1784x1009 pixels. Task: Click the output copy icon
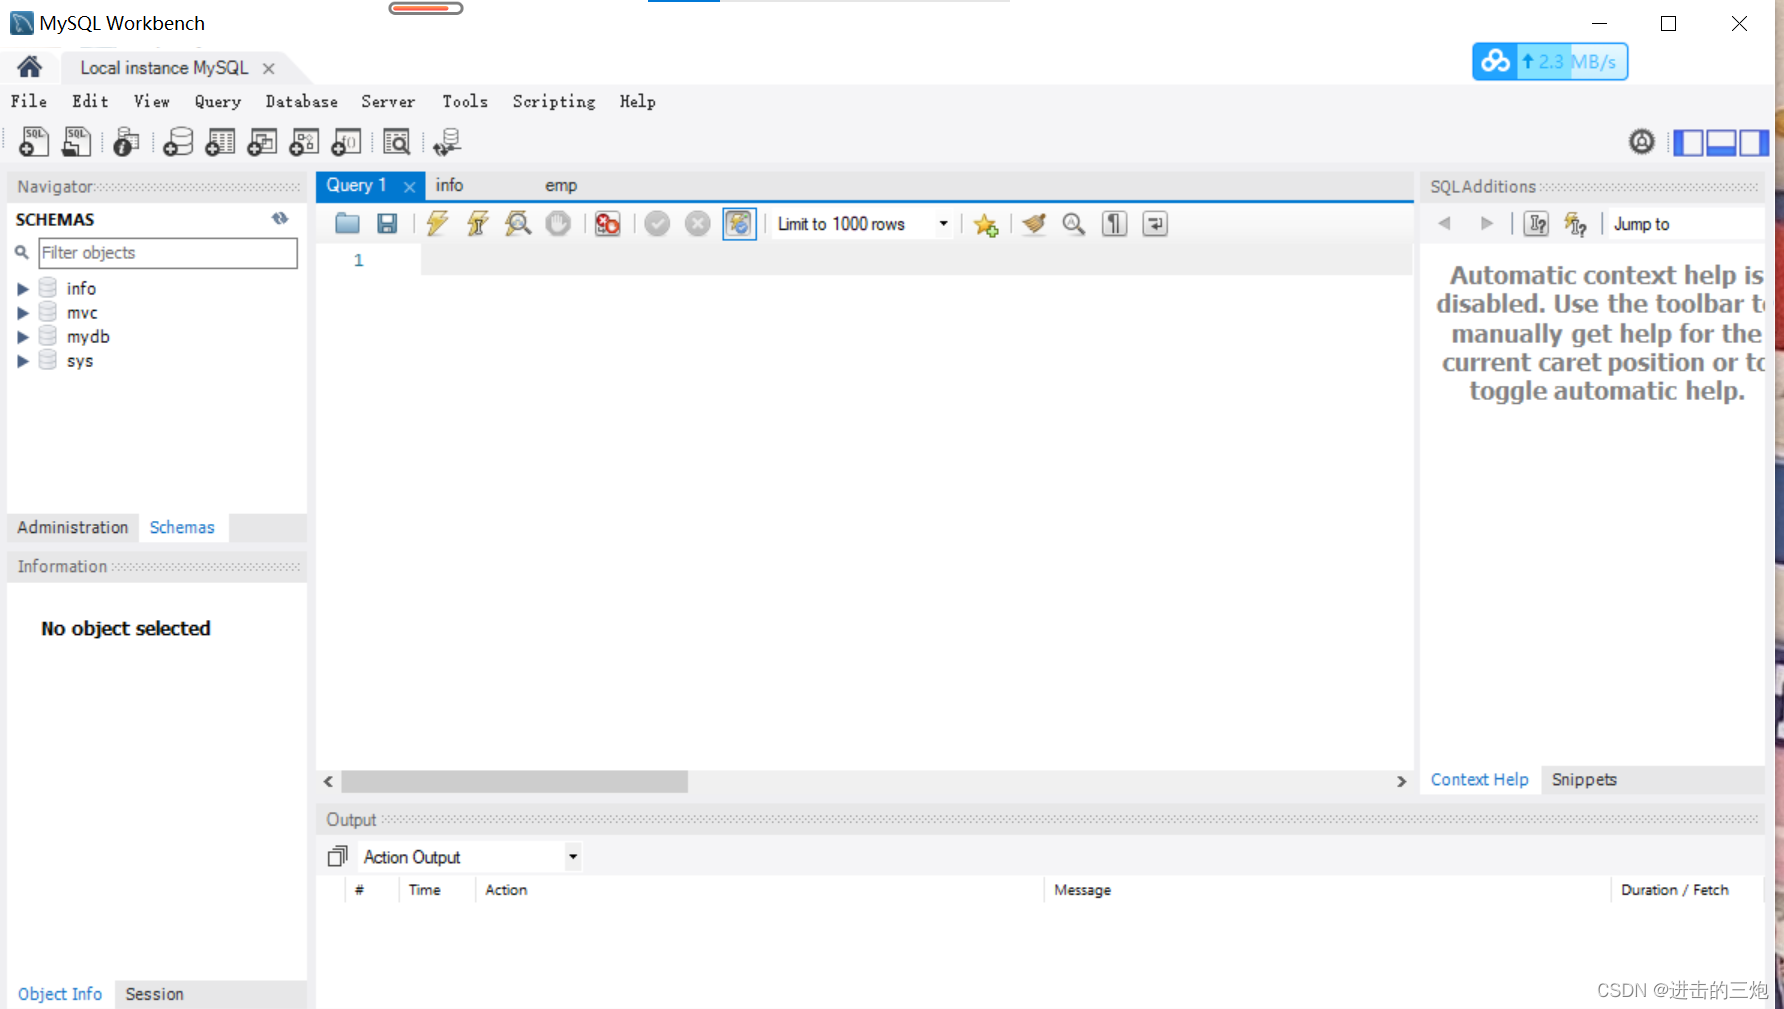(338, 856)
